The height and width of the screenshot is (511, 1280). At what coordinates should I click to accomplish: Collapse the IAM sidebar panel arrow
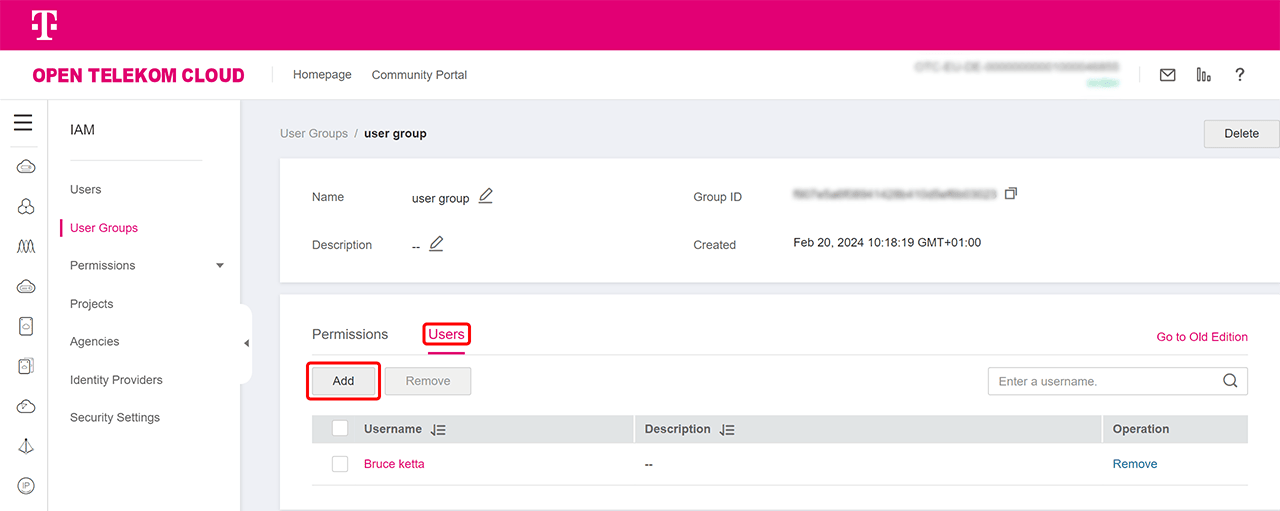coord(246,344)
